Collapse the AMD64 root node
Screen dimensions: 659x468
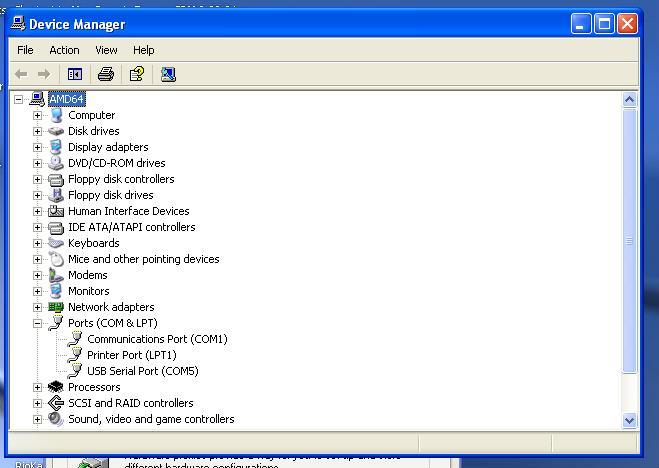[18, 100]
